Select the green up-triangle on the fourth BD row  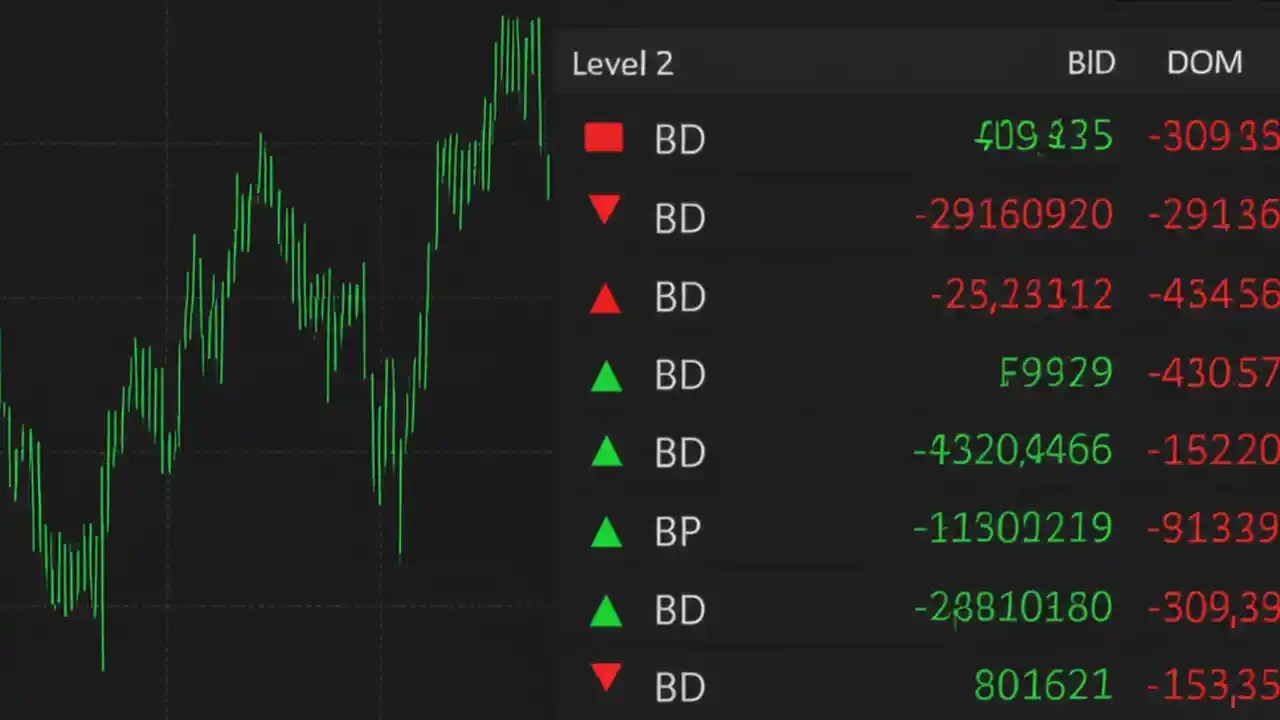607,376
